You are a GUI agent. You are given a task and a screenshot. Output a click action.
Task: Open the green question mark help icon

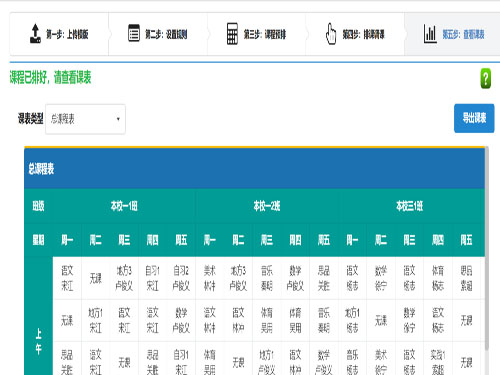(x=486, y=78)
